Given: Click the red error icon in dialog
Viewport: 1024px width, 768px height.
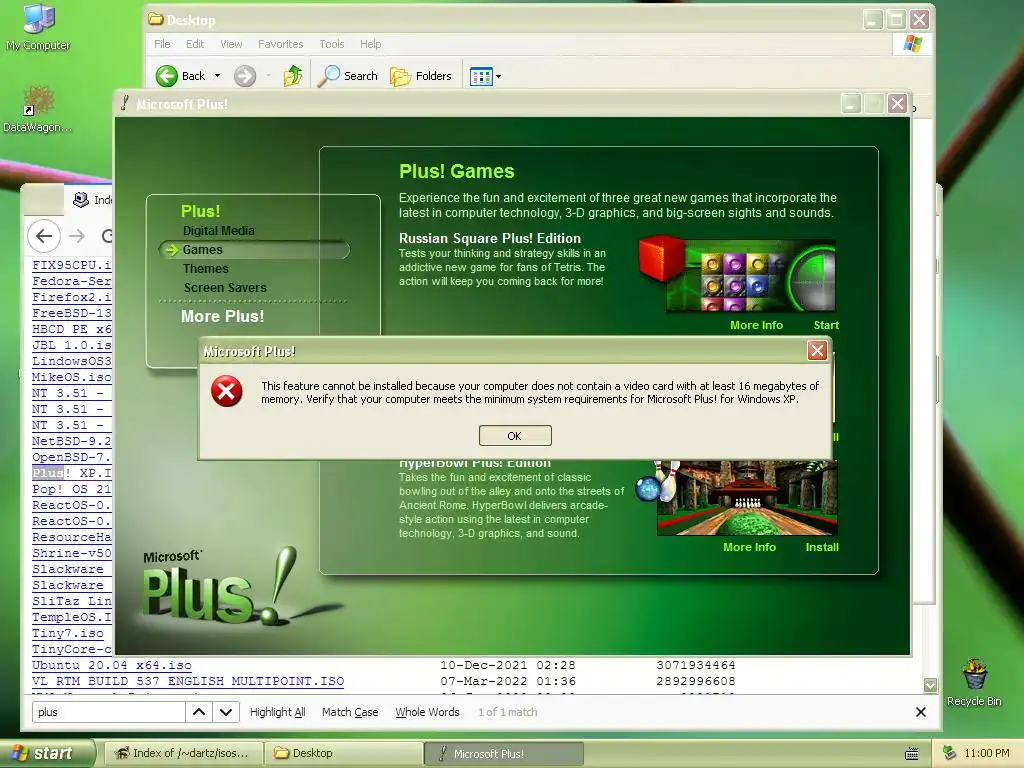Looking at the screenshot, I should (227, 391).
